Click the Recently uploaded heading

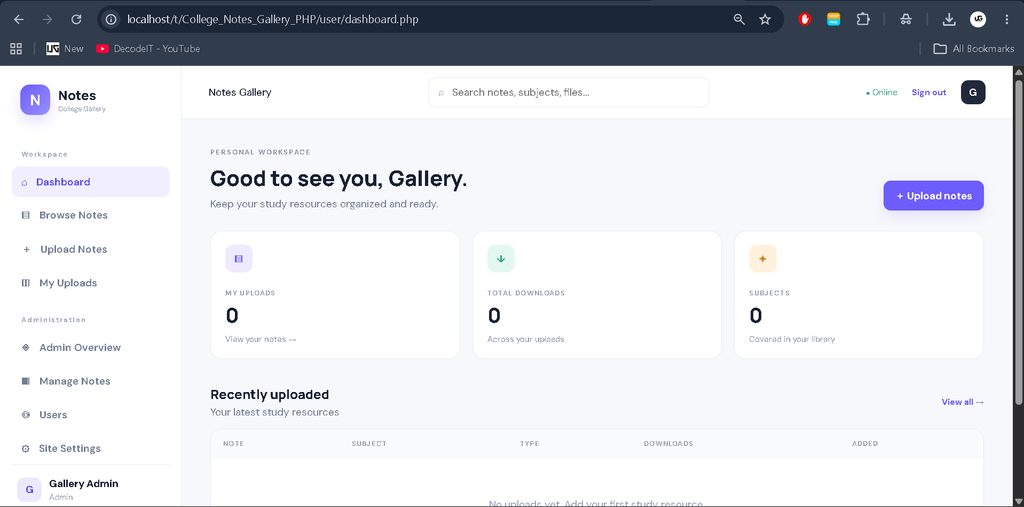tap(270, 395)
